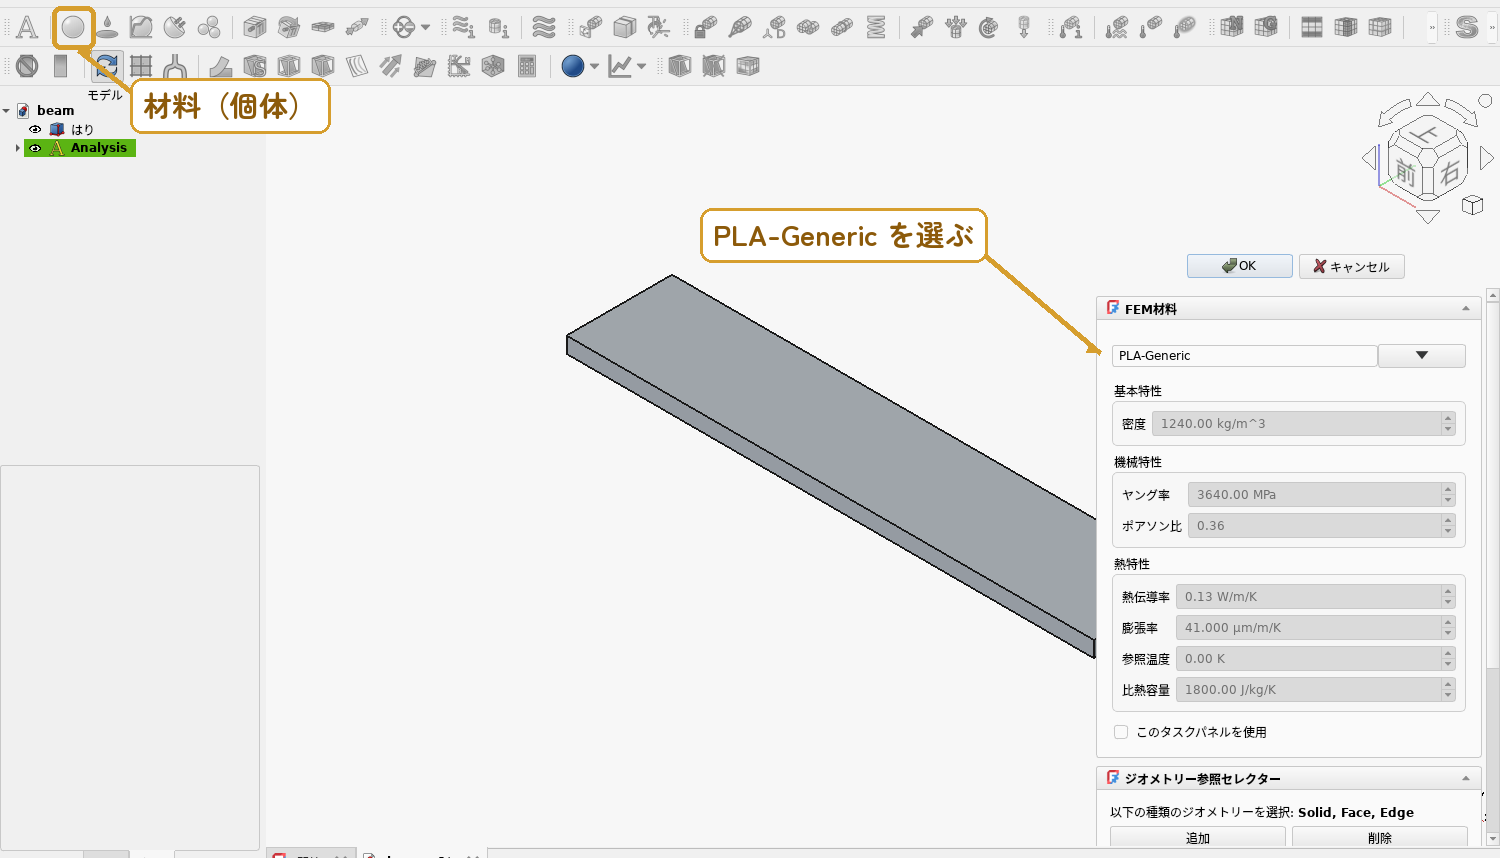Click the beam cross-section icon
1500x858 pixels.
[x=255, y=27]
